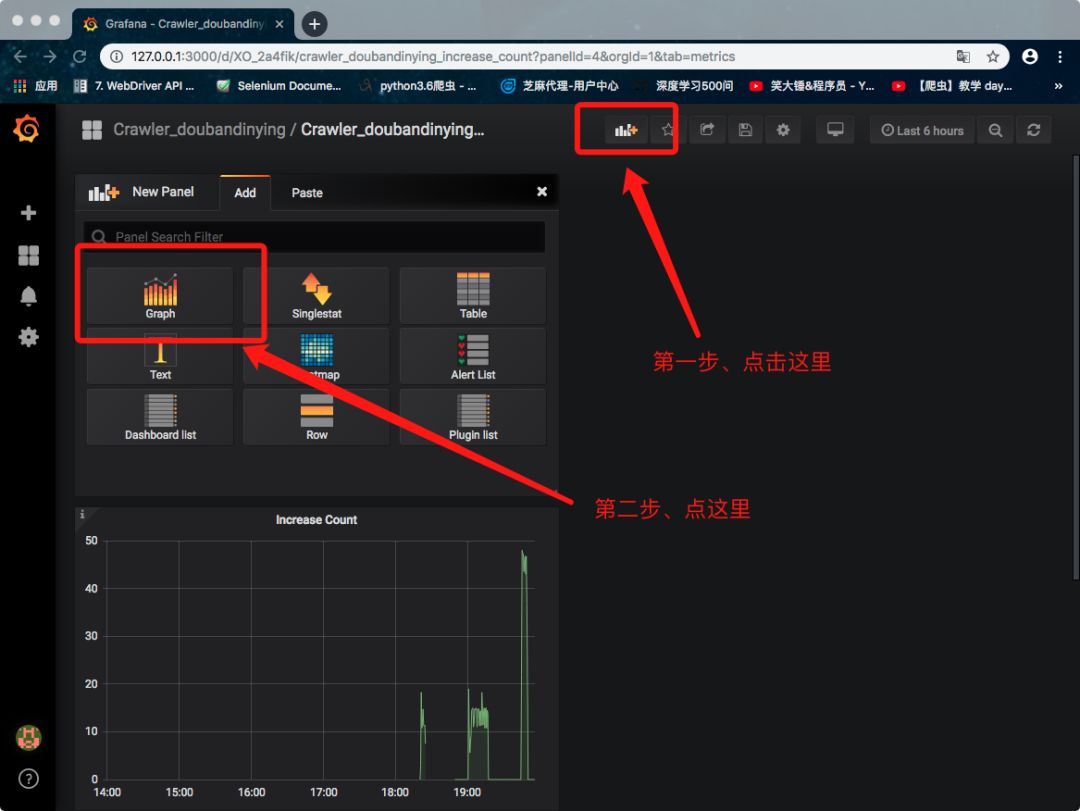1080x811 pixels.
Task: Click the Add panel toolbar icon
Action: pos(626,130)
